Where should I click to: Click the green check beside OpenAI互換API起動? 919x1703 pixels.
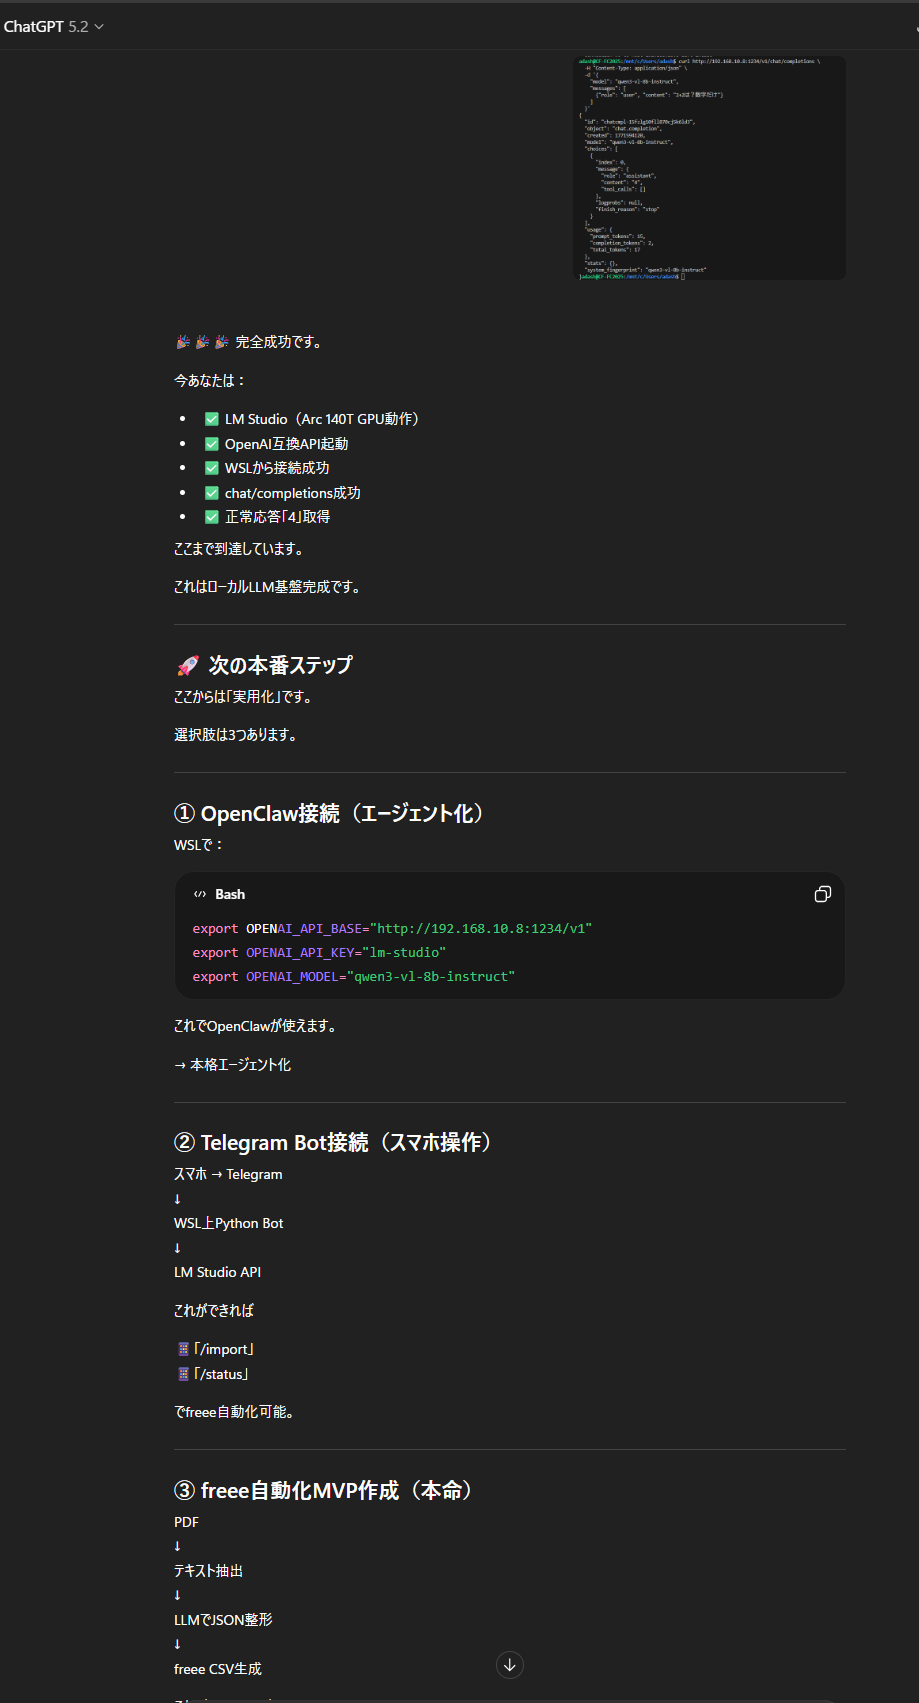[x=212, y=444]
